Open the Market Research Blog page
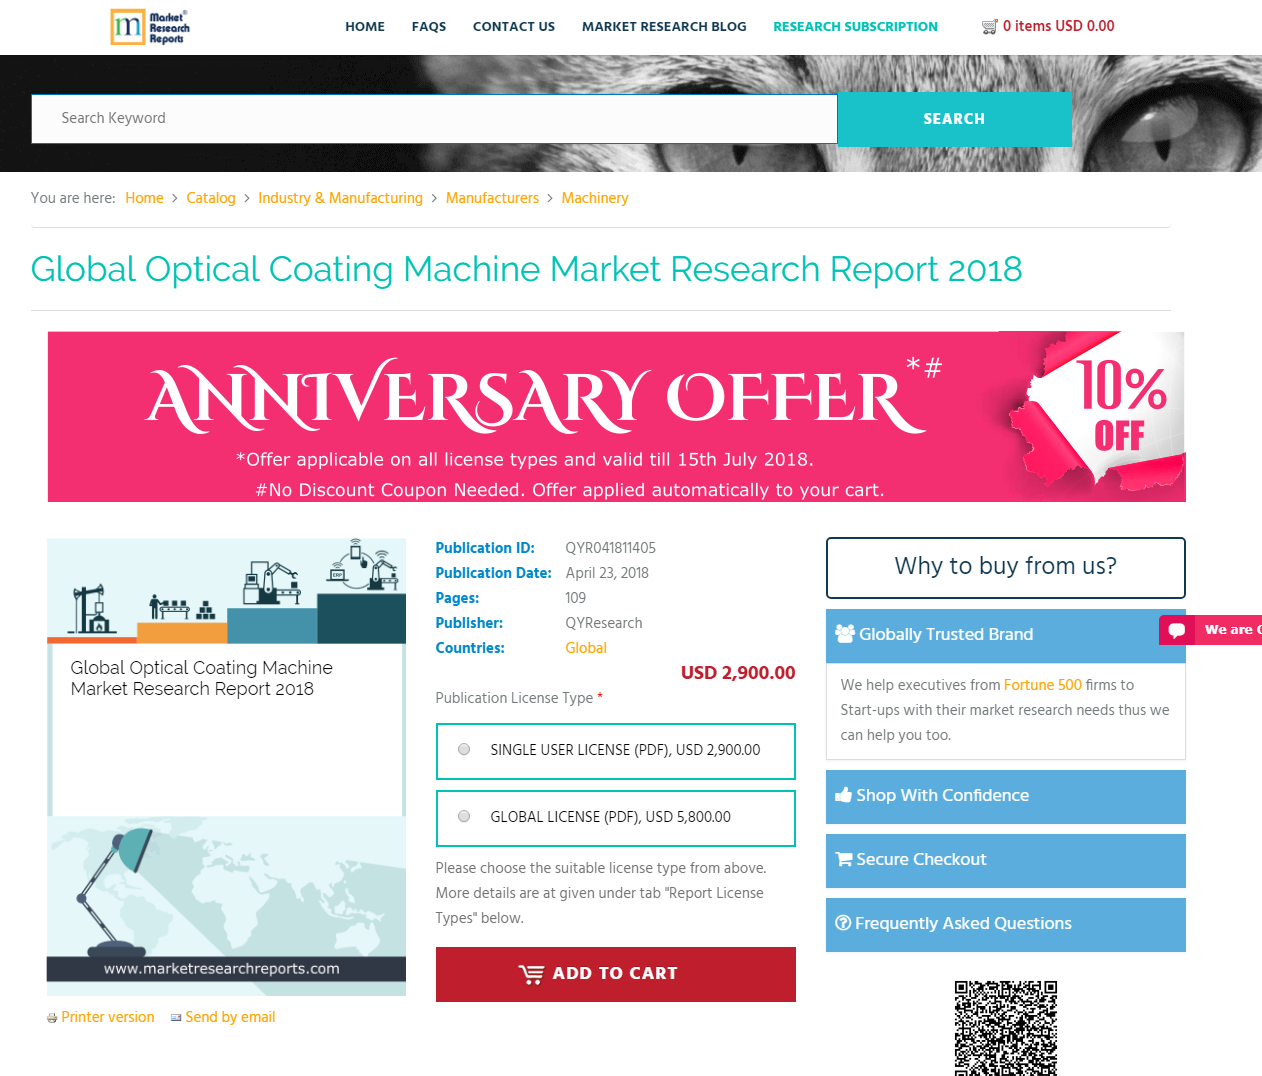Screen dimensions: 1262x1076 [663, 27]
